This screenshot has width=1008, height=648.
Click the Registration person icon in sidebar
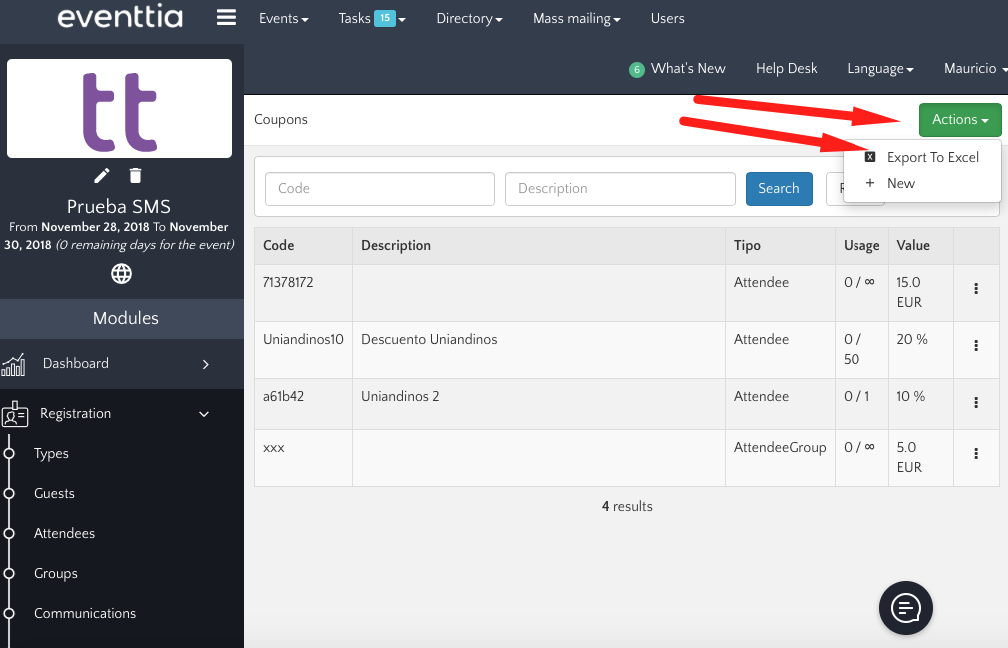click(17, 413)
